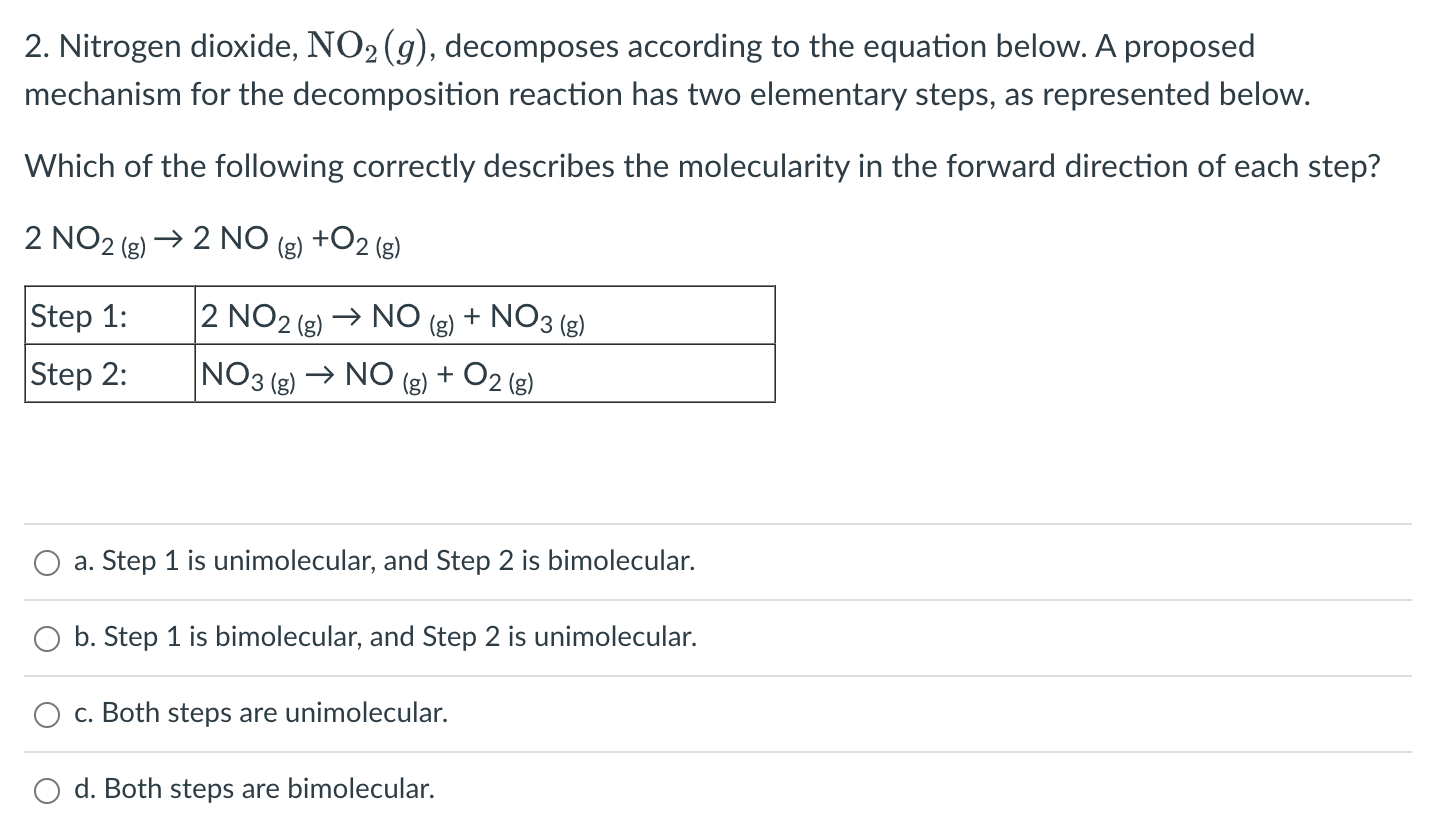The width and height of the screenshot is (1438, 836).
Task: Select radio button for answer a
Action: (46, 563)
